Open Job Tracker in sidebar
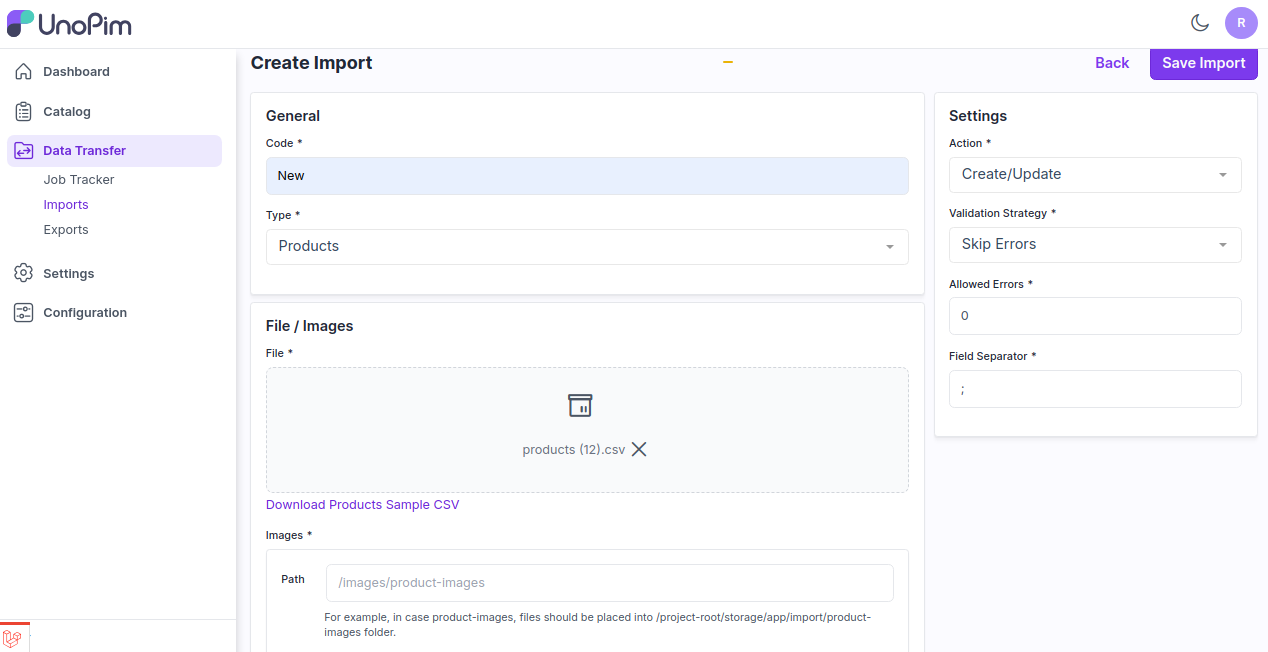Viewport: 1268px width, 652px height. coord(79,180)
